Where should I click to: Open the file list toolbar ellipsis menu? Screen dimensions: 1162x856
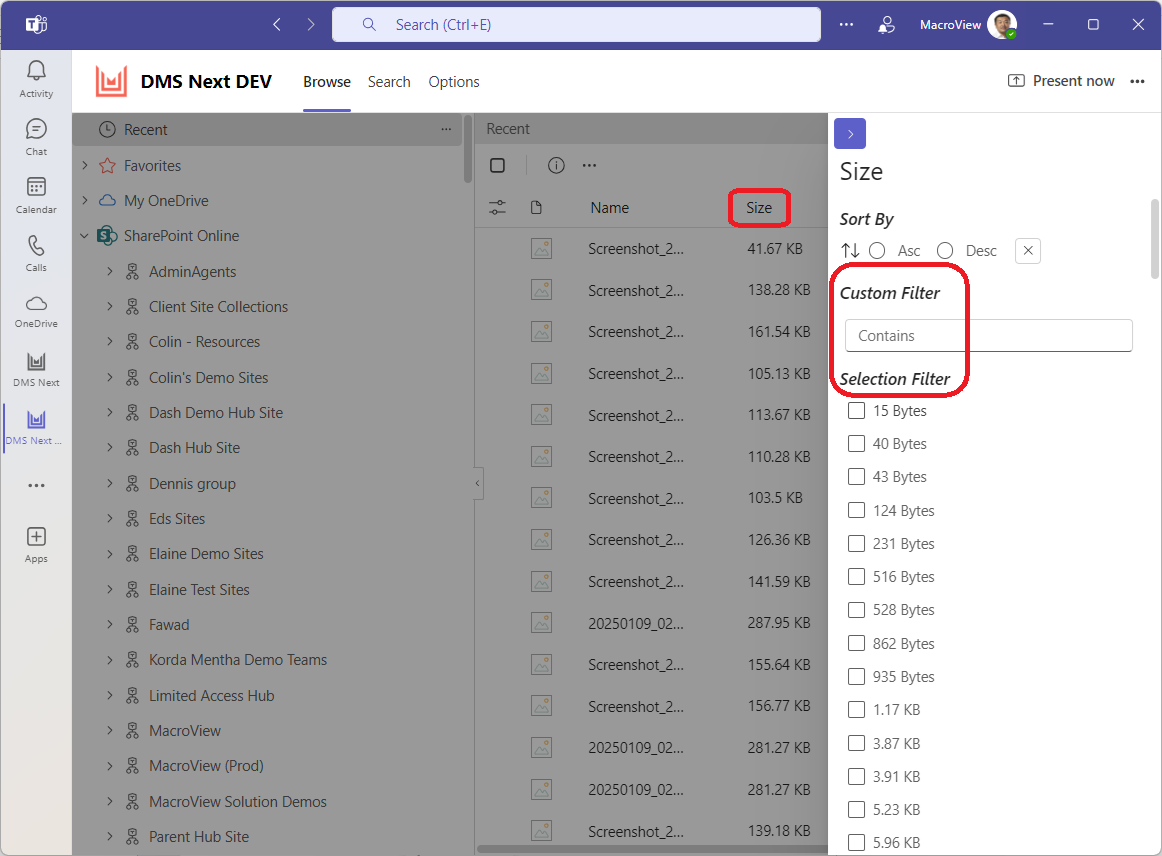589,165
